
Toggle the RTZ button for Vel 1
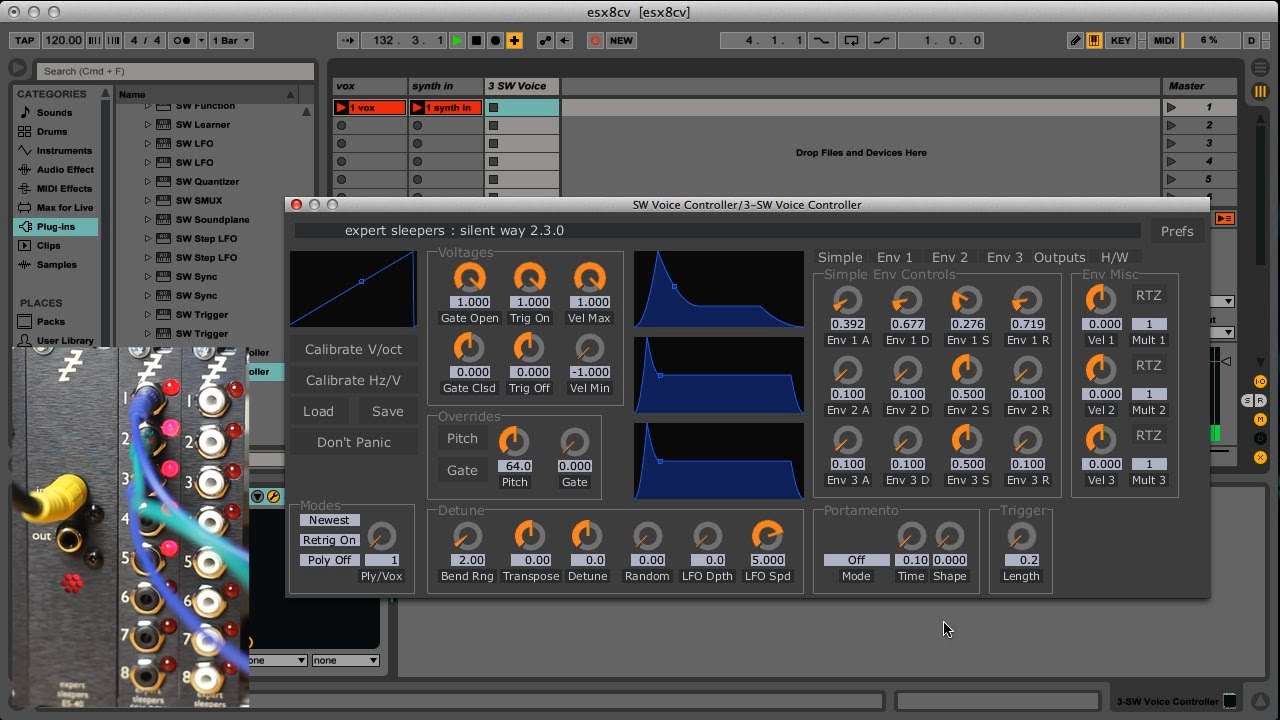(1148, 296)
